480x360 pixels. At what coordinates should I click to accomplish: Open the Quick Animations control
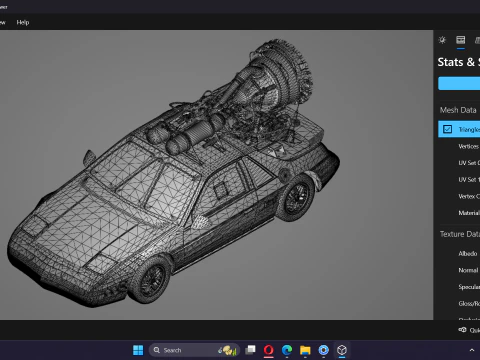coord(469,330)
